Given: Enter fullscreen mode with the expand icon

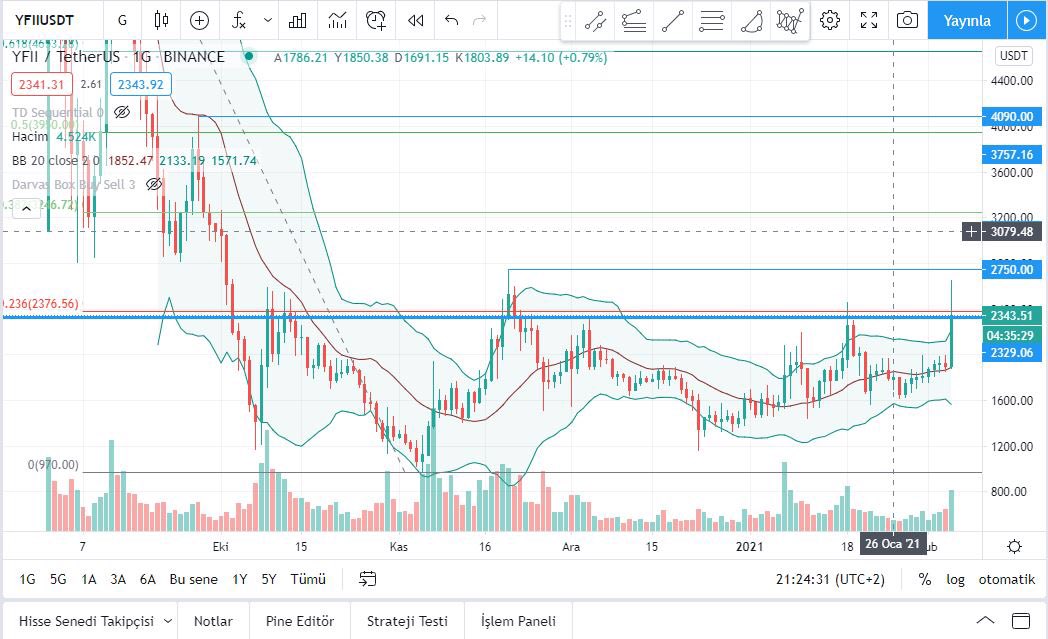Looking at the screenshot, I should pyautogui.click(x=869, y=20).
